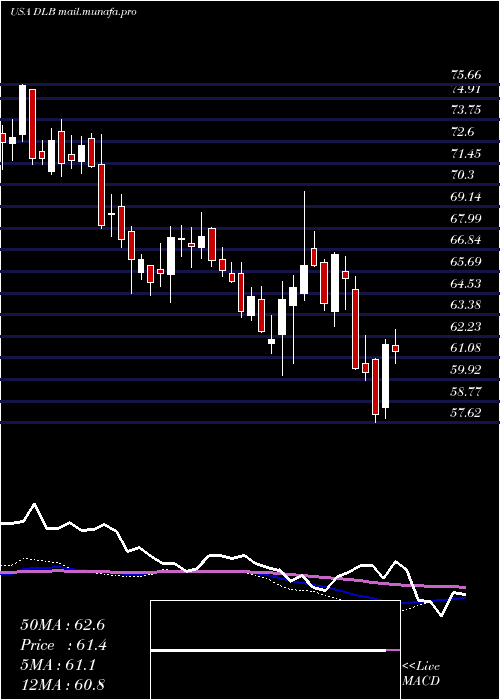Screen dimensions: 500x700
Task: Click the 63.38 price axis label
Action: pos(466,304)
